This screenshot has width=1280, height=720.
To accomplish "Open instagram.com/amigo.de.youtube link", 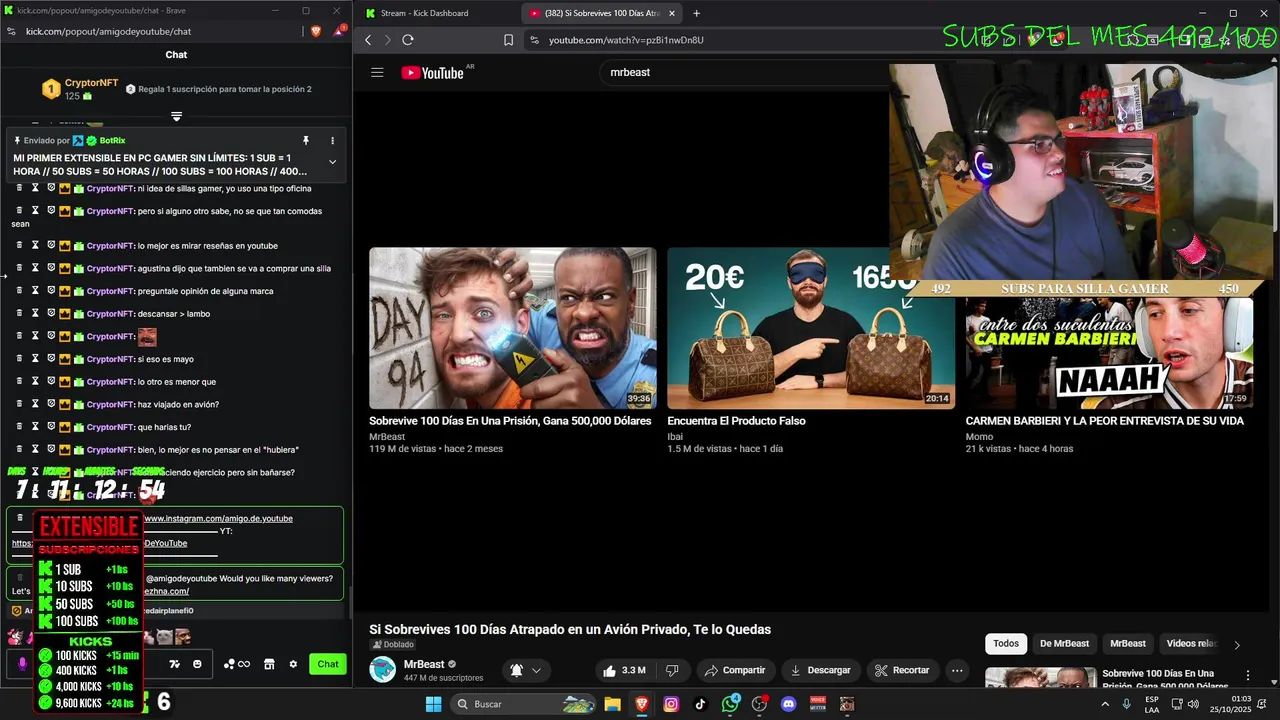I will point(218,519).
